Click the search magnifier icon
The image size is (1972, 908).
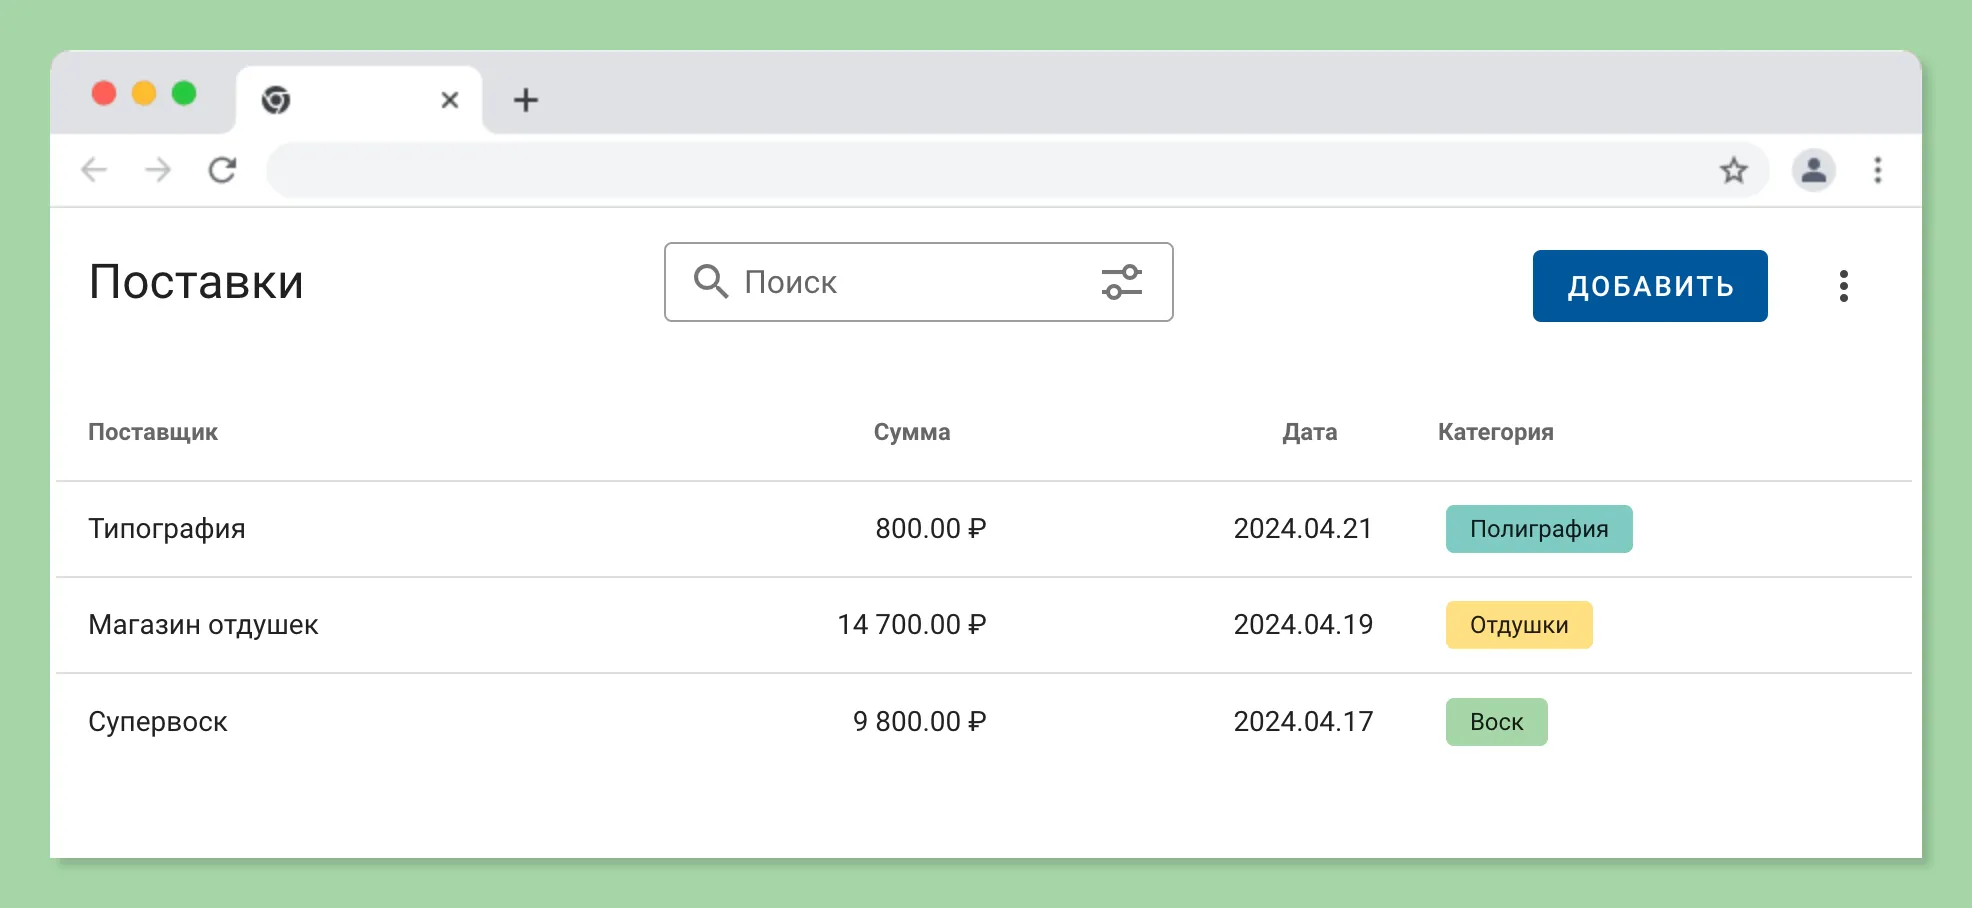(711, 282)
